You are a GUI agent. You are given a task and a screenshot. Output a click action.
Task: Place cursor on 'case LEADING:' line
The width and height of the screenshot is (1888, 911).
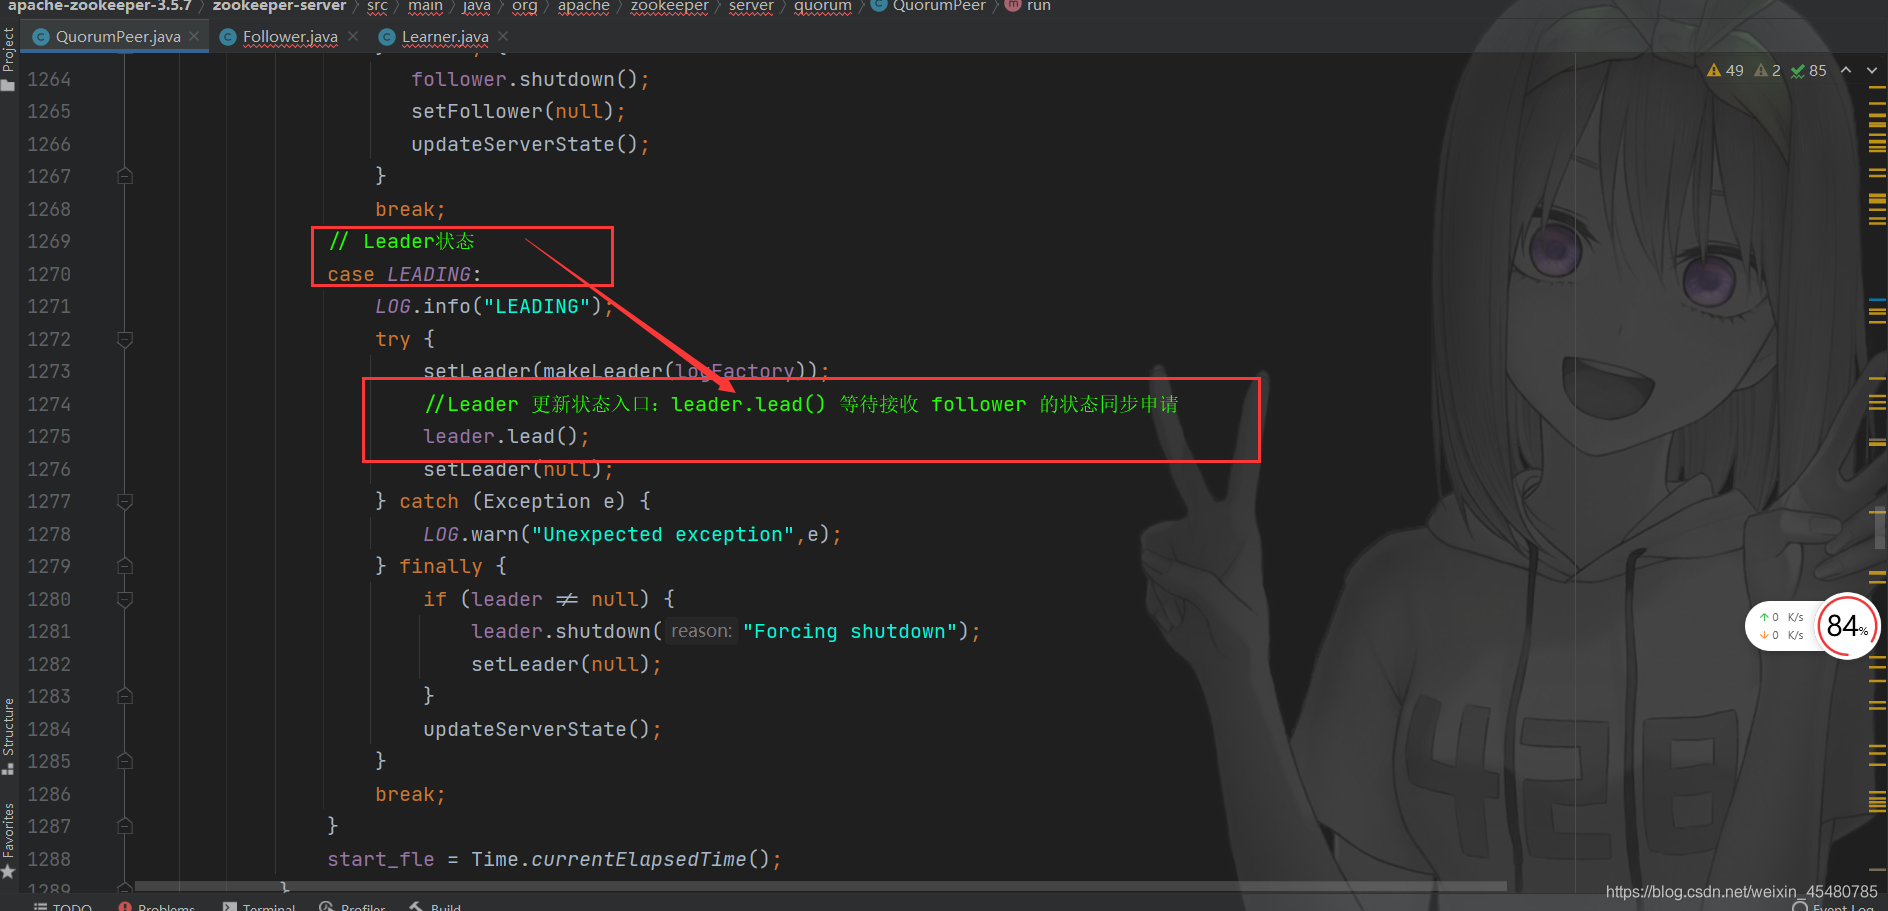(404, 274)
